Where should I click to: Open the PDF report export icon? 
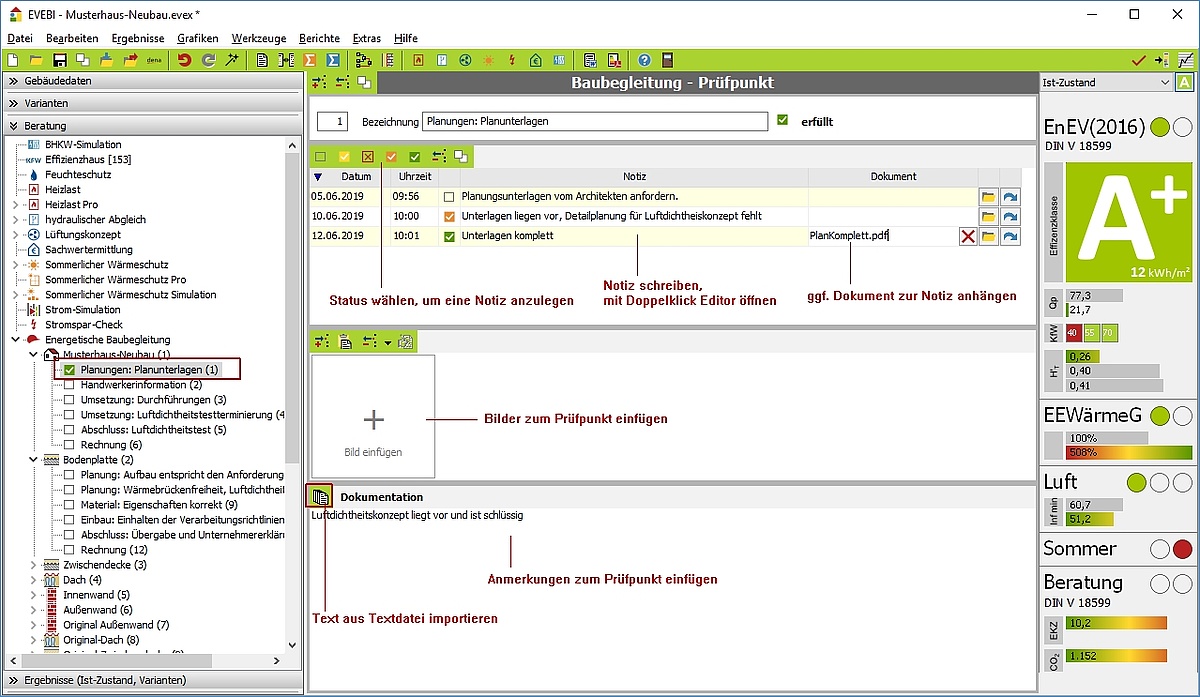pos(614,60)
